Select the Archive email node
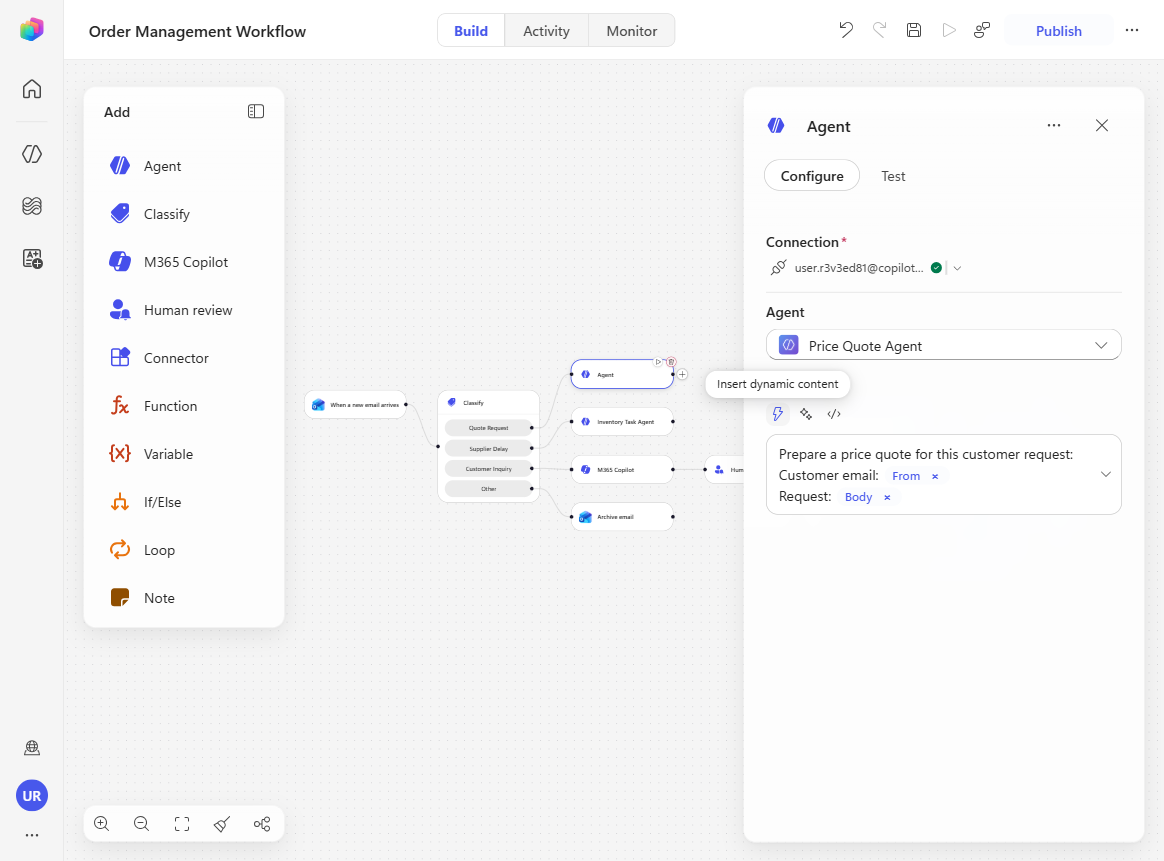Screen dimensions: 1164x861 [x=622, y=517]
